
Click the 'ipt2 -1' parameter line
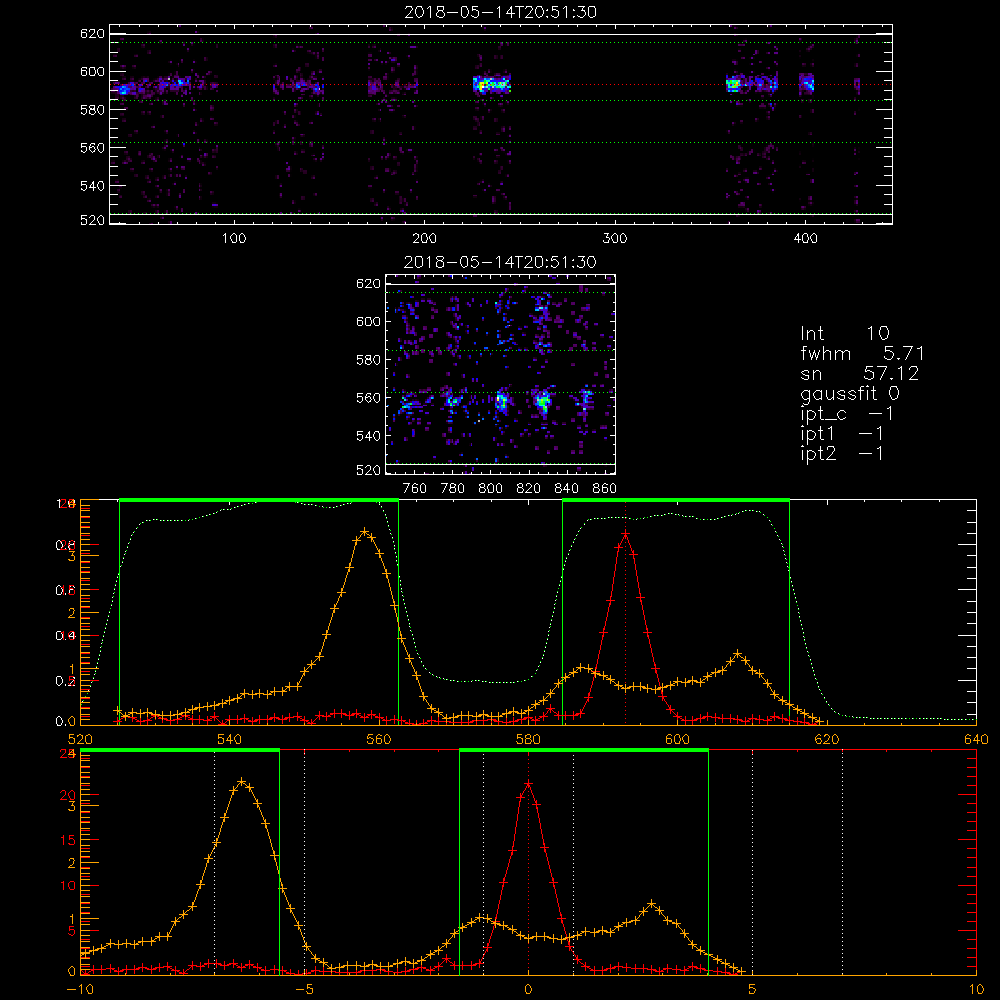(x=842, y=453)
